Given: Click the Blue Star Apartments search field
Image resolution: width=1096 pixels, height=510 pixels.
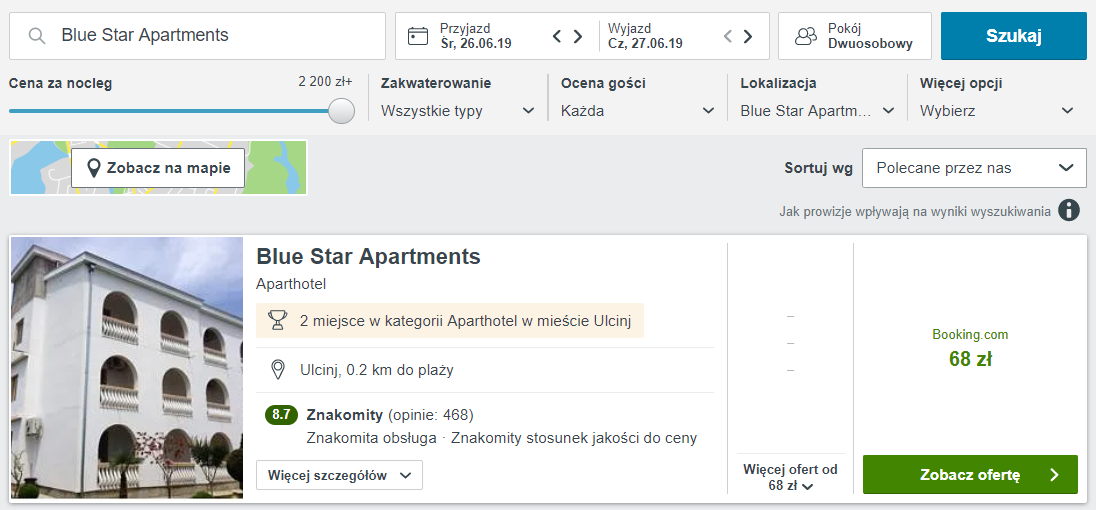Looking at the screenshot, I should [197, 36].
